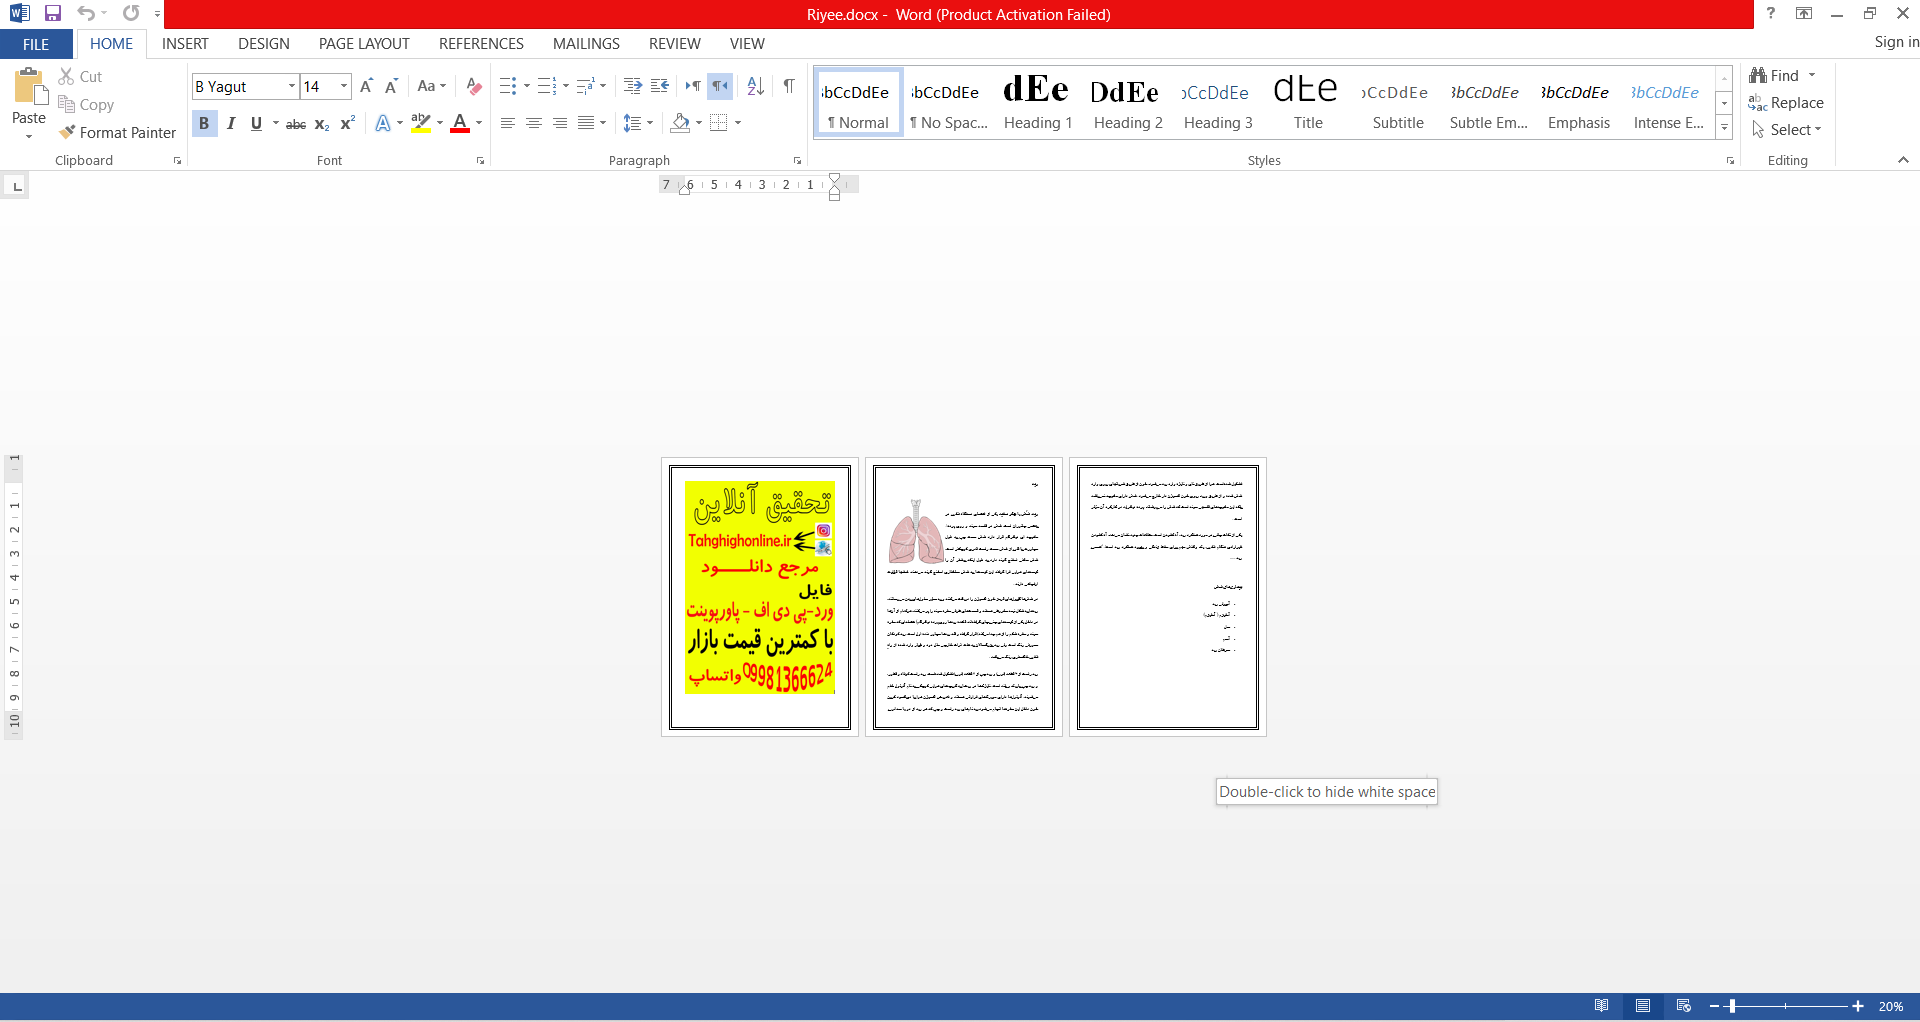Toggle Justify alignment
The image size is (1920, 1022).
pos(586,123)
